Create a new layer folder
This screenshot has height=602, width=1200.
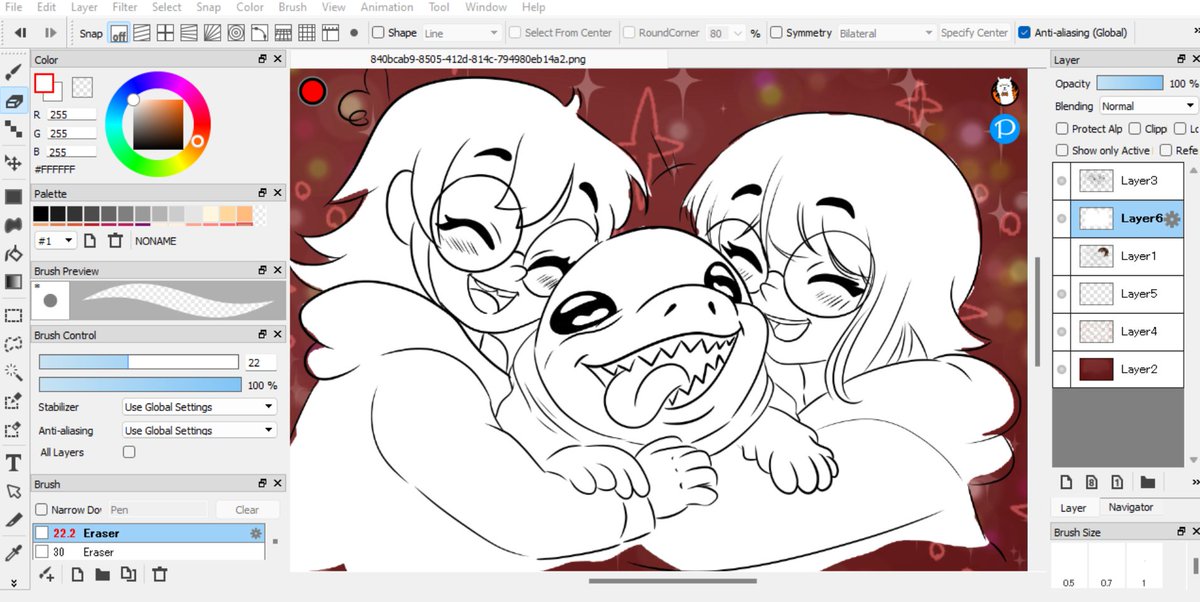pyautogui.click(x=1146, y=483)
